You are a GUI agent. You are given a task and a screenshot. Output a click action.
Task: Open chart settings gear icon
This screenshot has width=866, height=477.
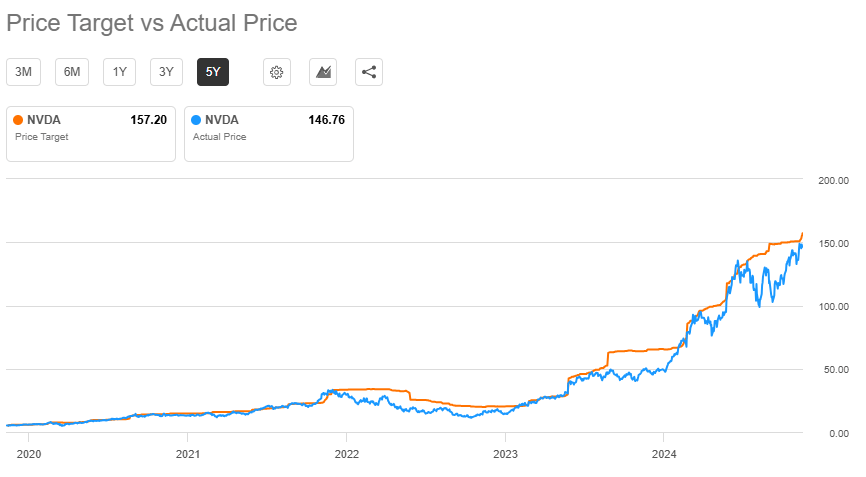pos(277,72)
